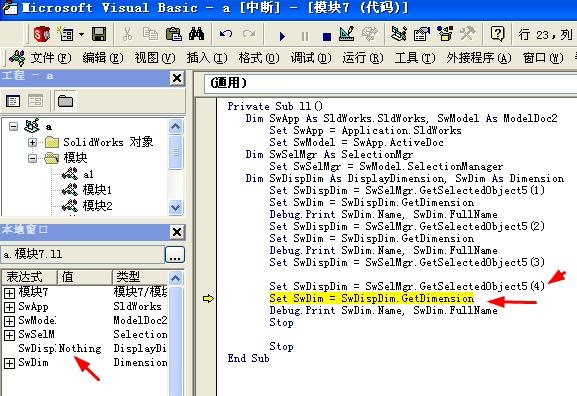Click the highlighted Set SwDim code line
The image size is (577, 396).
[372, 298]
